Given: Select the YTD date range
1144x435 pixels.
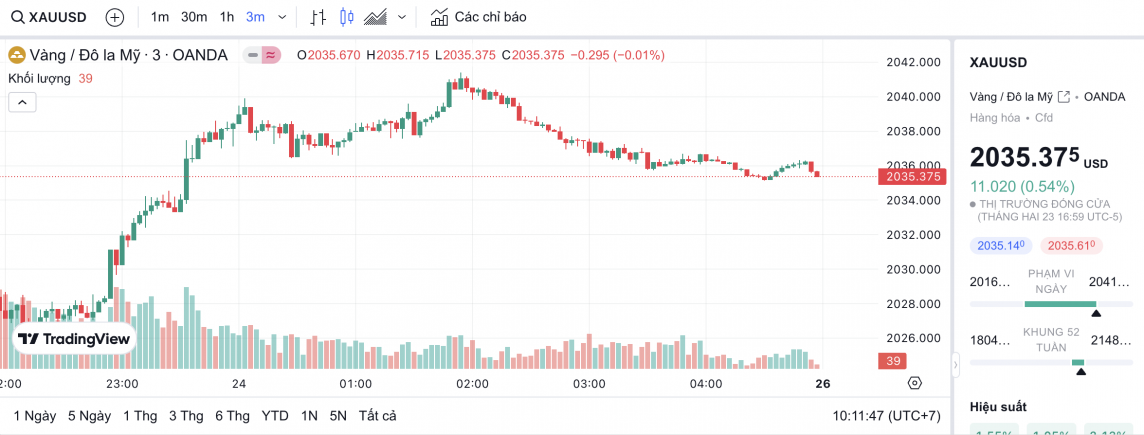Looking at the screenshot, I should click(275, 415).
